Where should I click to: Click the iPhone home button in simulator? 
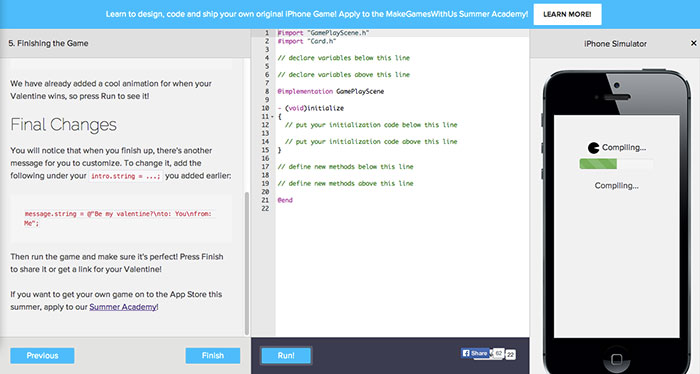click(x=617, y=358)
